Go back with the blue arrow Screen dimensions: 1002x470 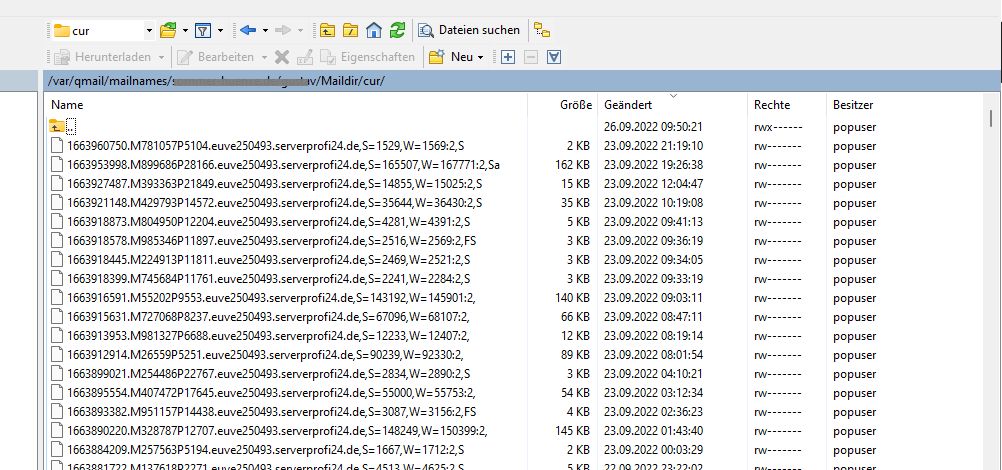[248, 30]
